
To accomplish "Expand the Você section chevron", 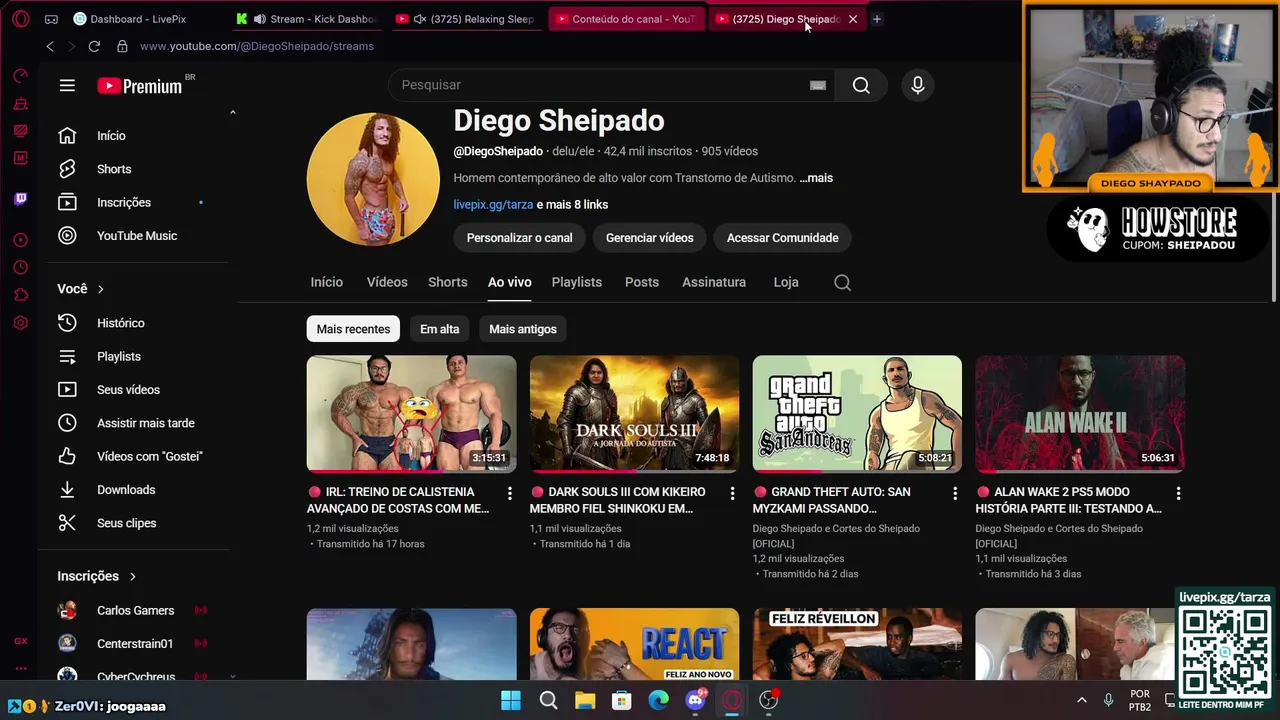I will click(x=100, y=289).
